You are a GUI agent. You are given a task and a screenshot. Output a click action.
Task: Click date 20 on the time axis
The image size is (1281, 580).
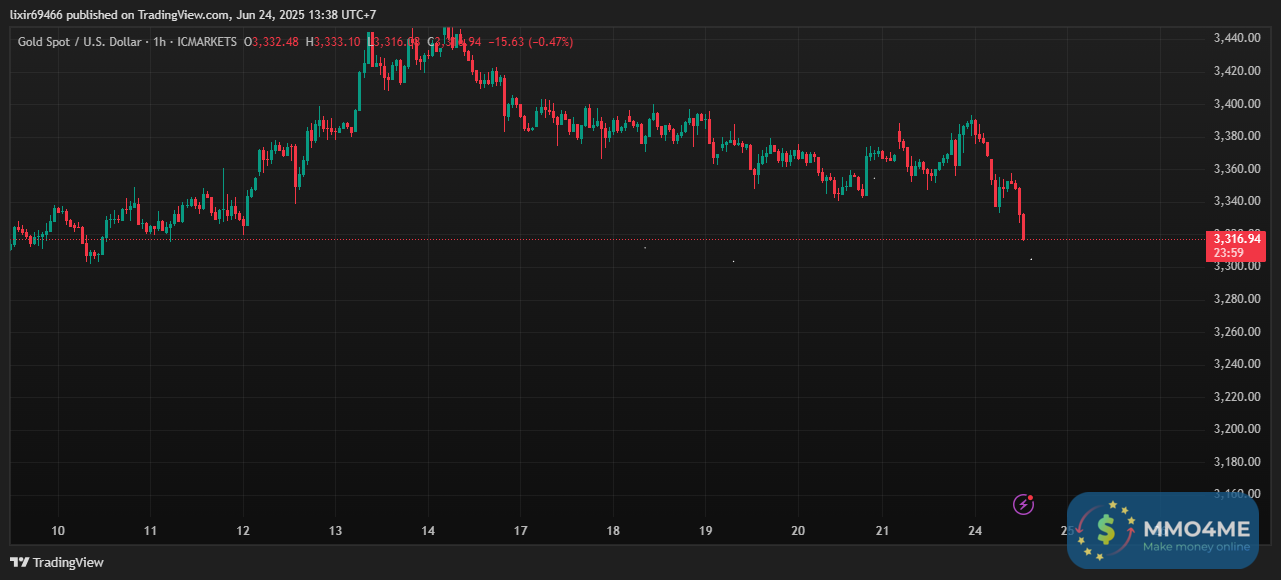point(798,531)
